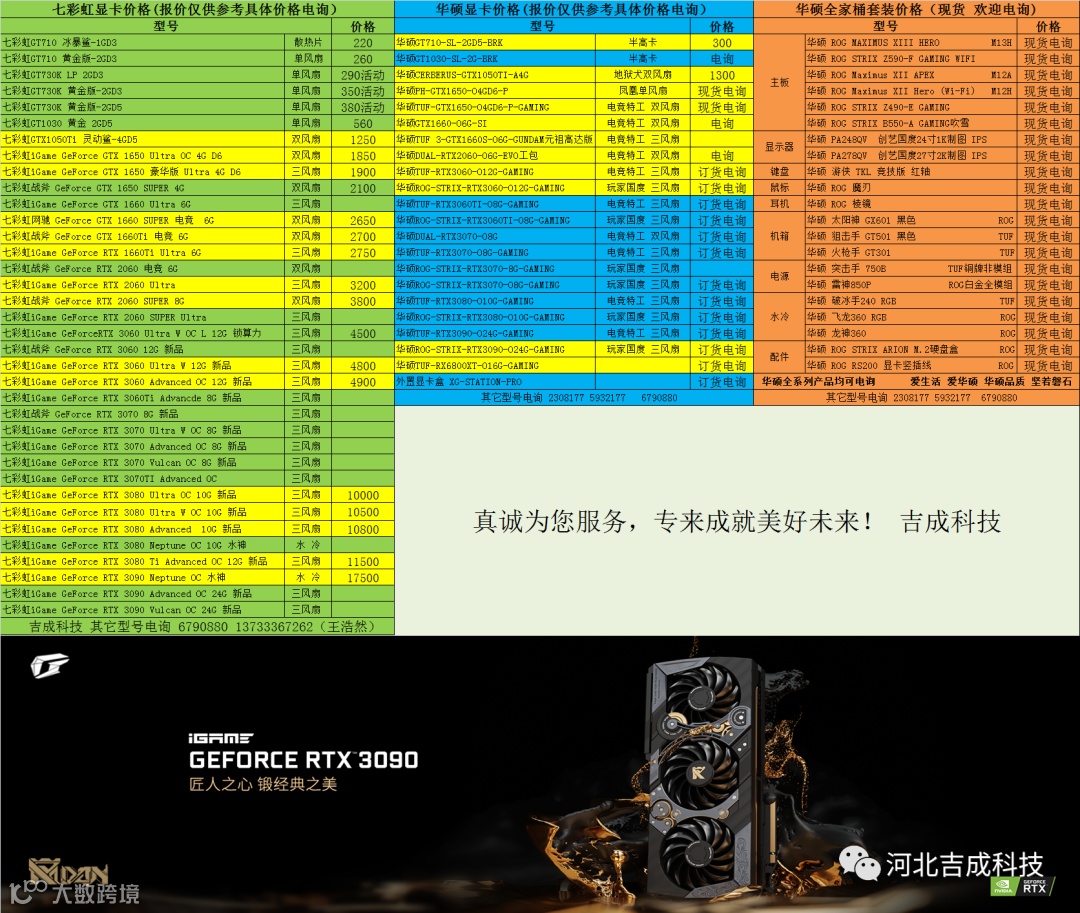Select the 华硕TUF 3-GTX1660S-O6G-GUNDAM row
Screen dimensions: 1080x913
(574, 139)
